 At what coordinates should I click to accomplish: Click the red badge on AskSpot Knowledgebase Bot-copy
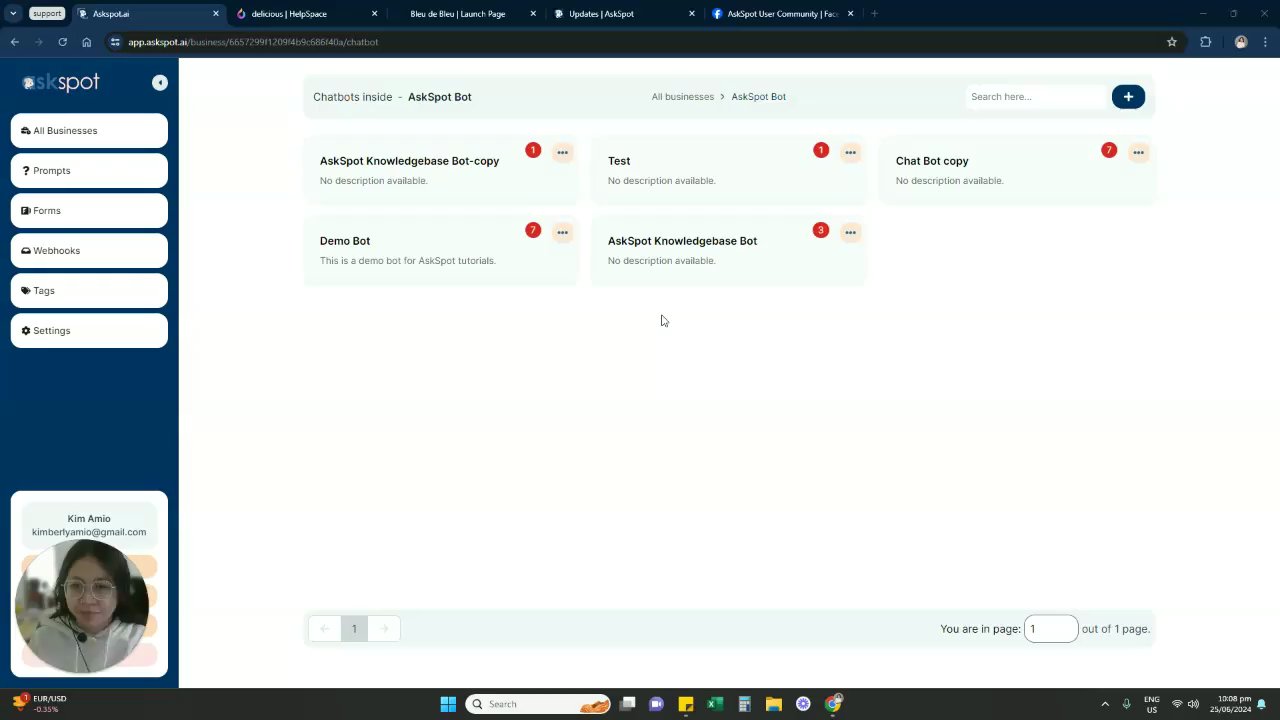click(533, 150)
